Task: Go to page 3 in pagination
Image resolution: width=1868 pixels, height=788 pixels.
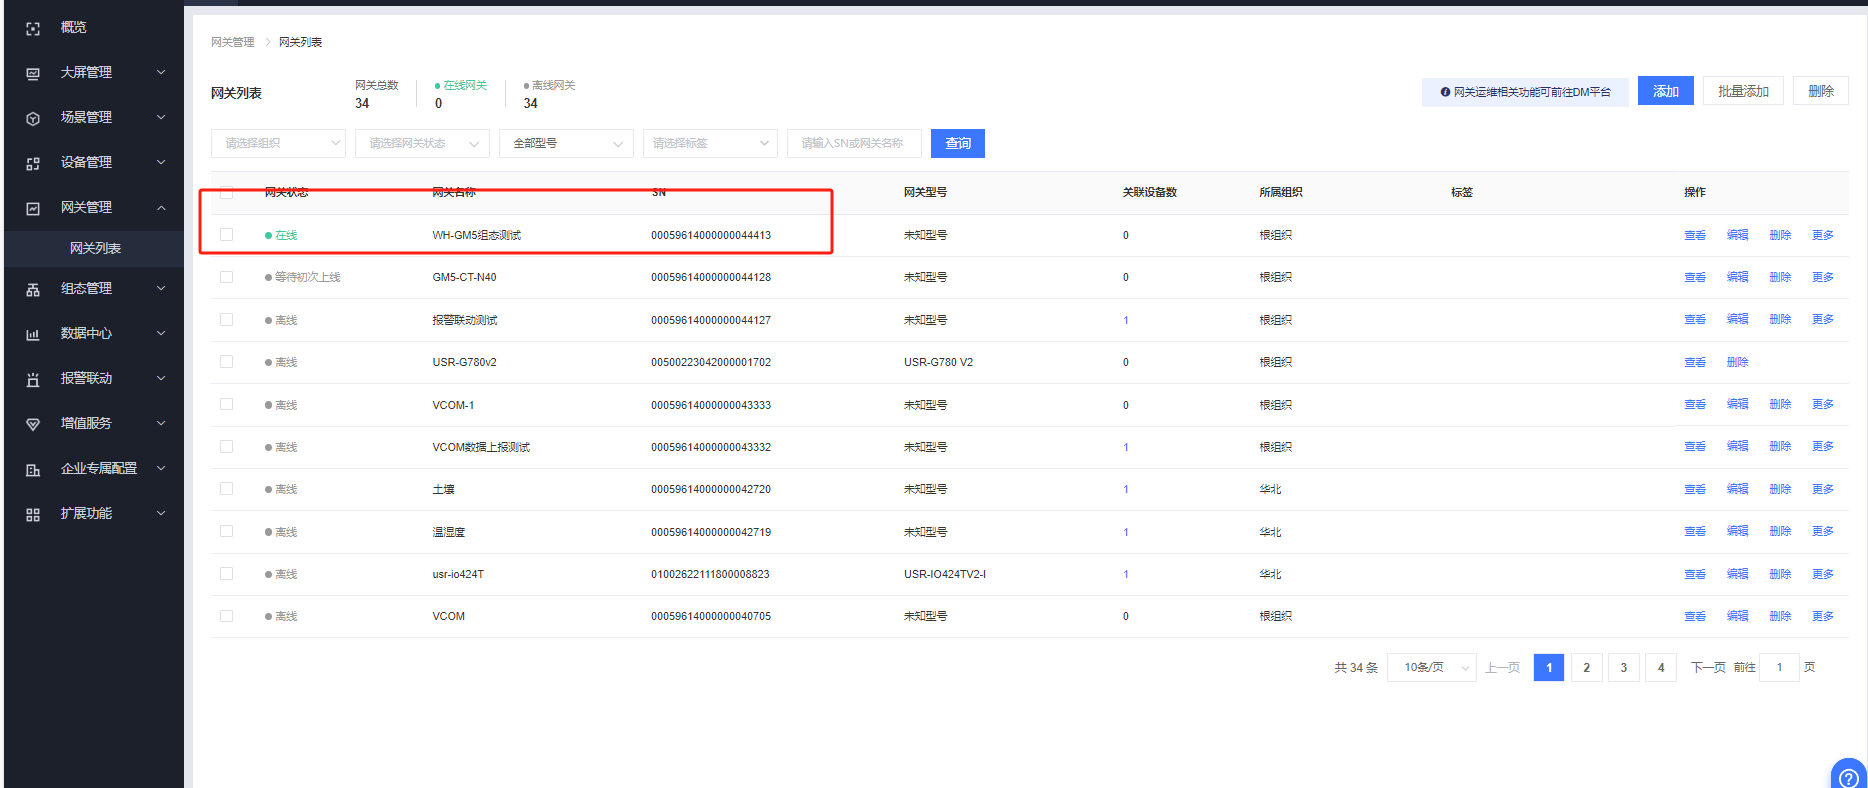Action: pyautogui.click(x=1623, y=668)
